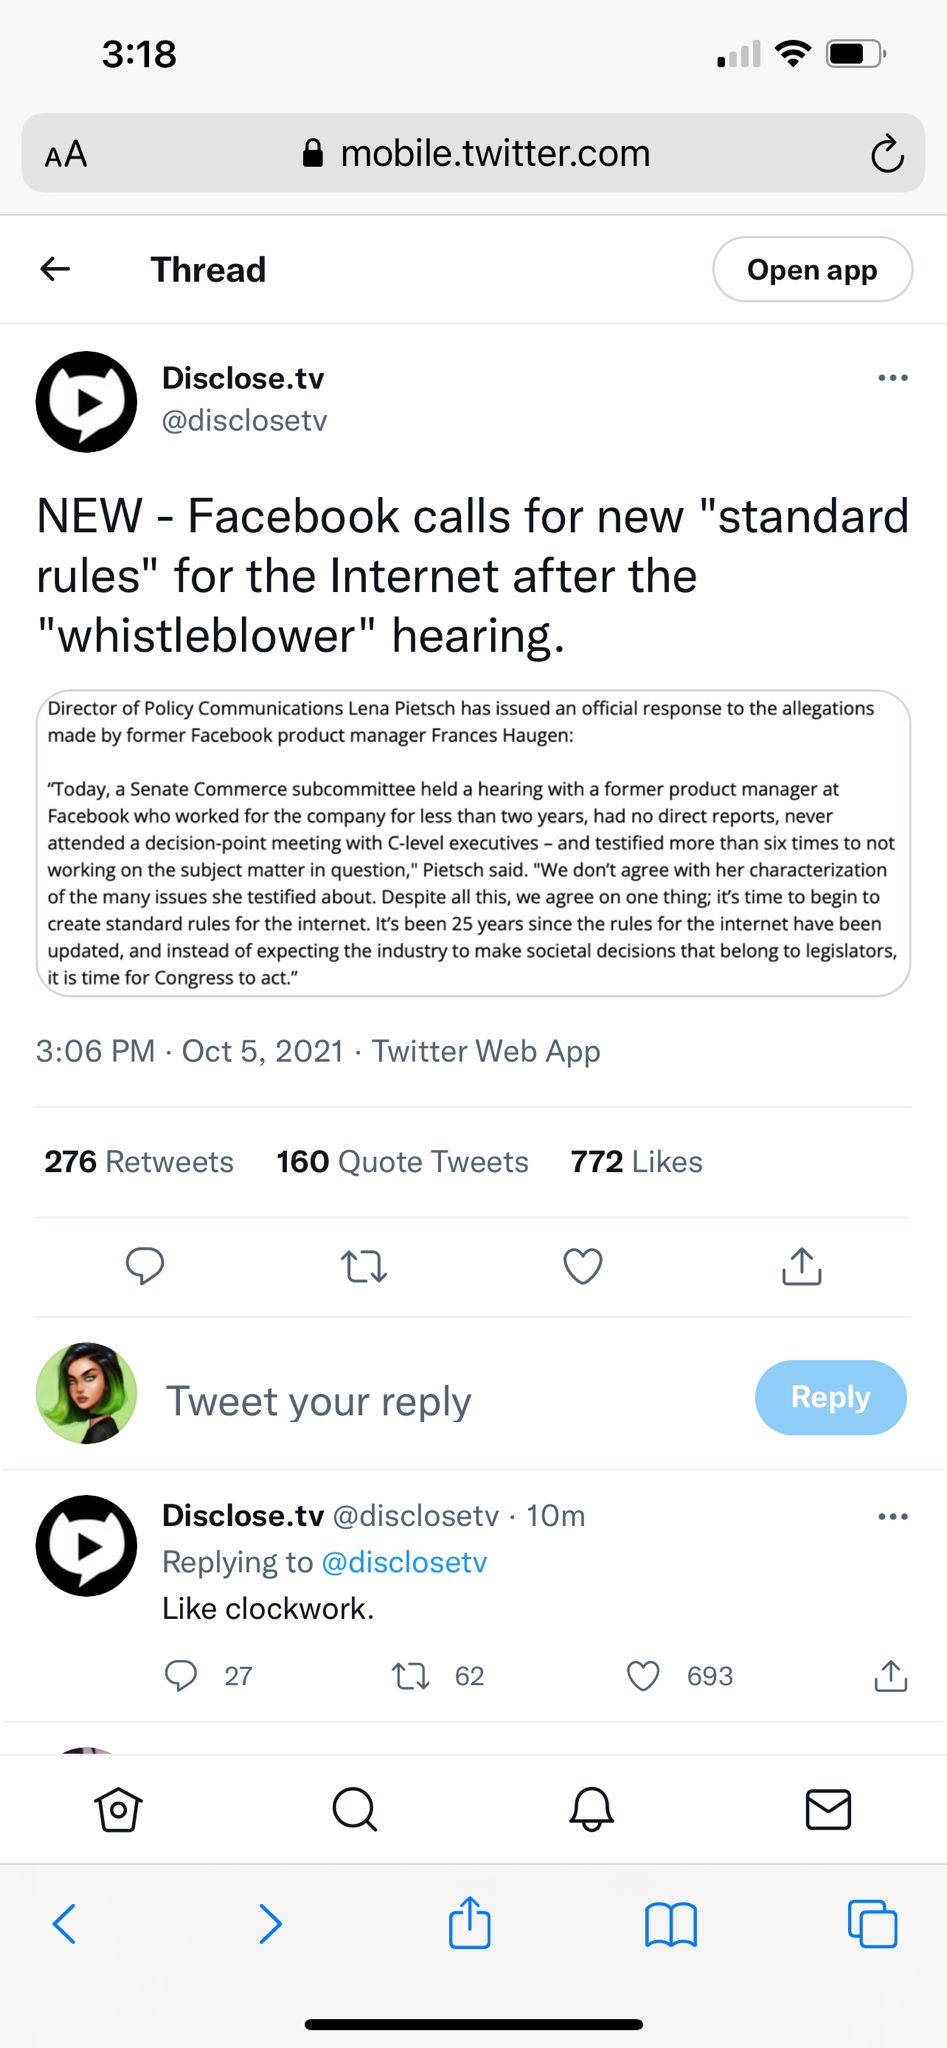Screen dimensions: 947x2048
Task: Open the Notifications bell tab
Action: pos(591,1809)
